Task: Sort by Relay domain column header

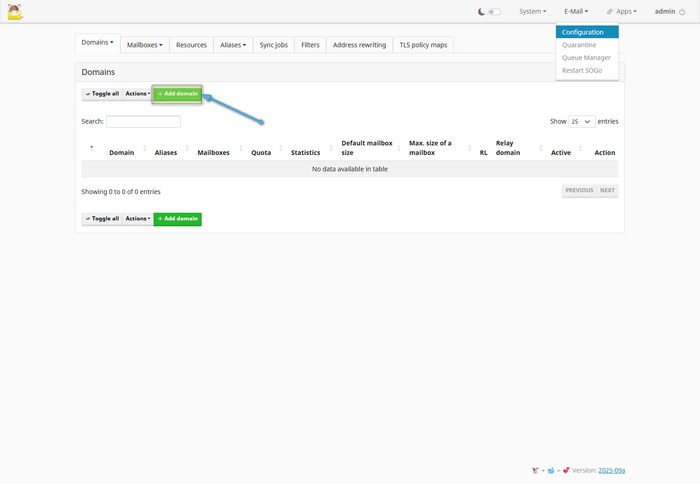Action: (508, 148)
